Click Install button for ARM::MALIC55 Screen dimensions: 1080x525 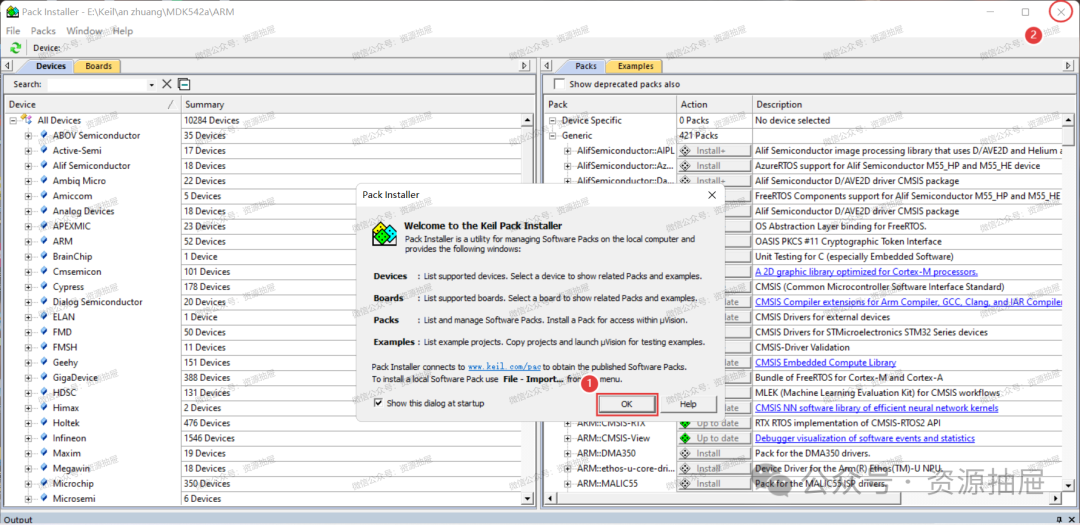tap(714, 484)
